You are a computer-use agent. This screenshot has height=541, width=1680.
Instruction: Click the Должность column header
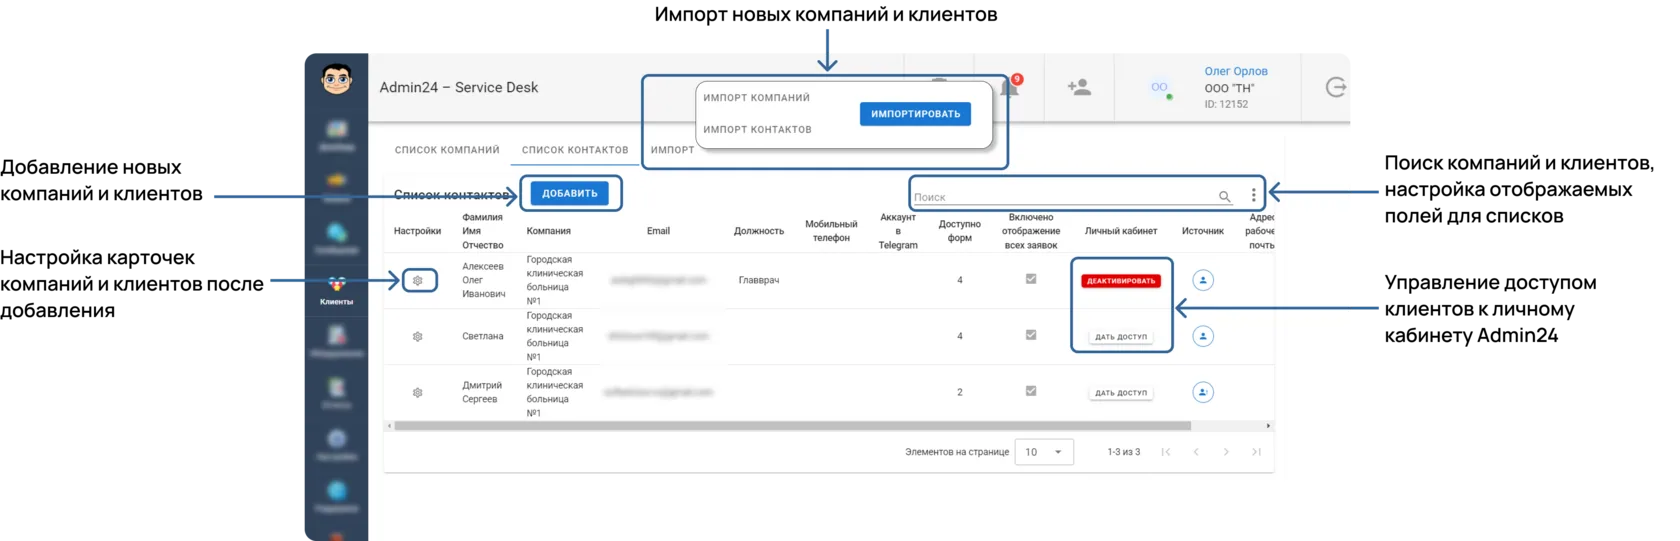click(x=759, y=231)
